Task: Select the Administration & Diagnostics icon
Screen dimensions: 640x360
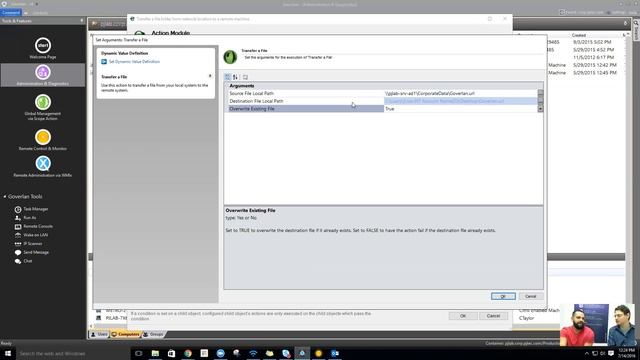Action: [43, 72]
